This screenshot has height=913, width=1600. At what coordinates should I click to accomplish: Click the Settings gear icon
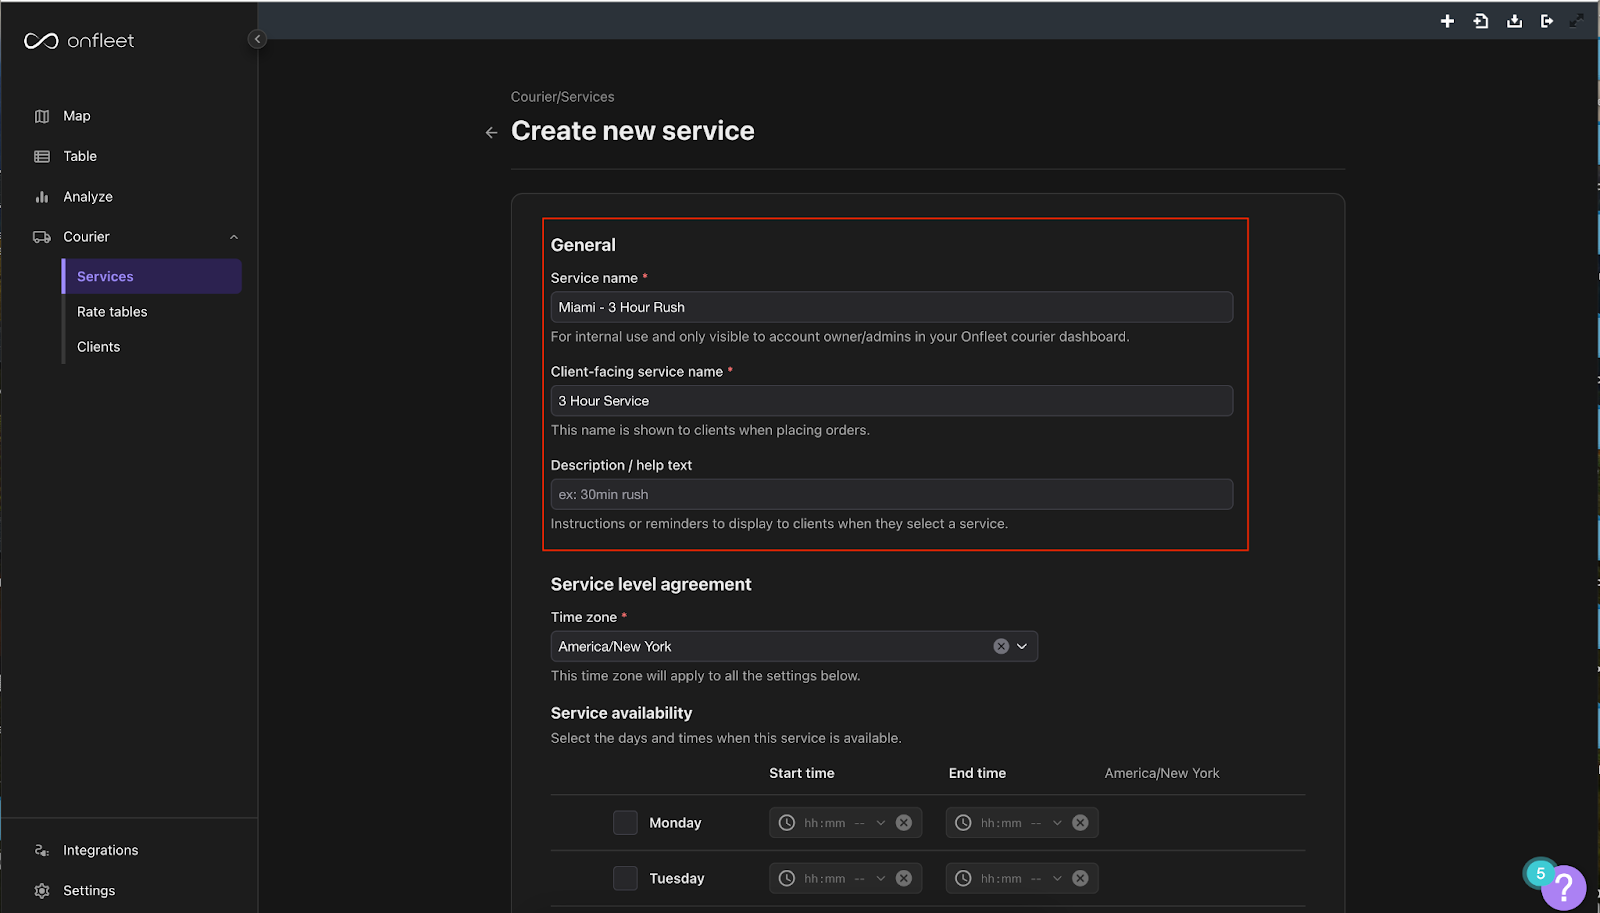click(42, 890)
